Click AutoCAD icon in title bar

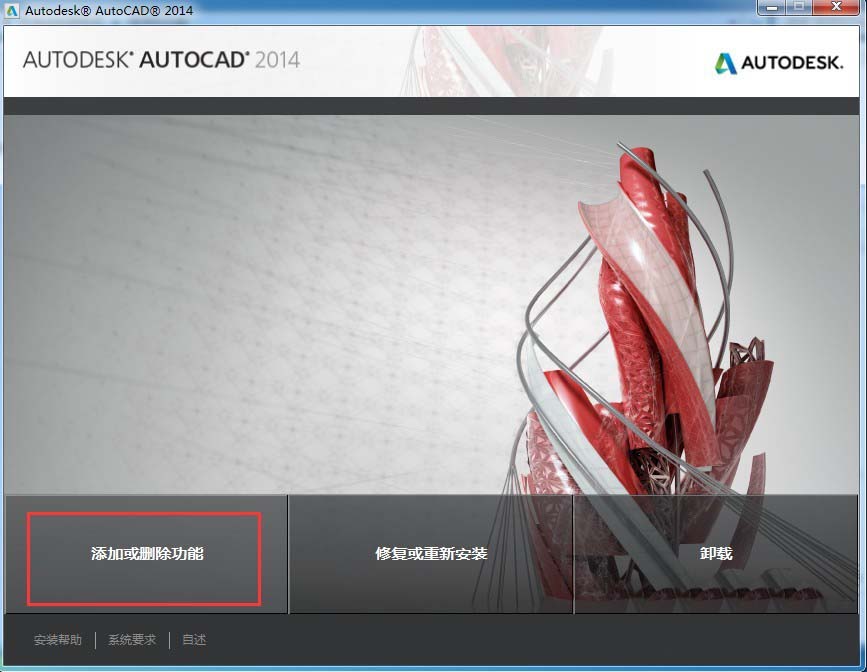coord(11,9)
